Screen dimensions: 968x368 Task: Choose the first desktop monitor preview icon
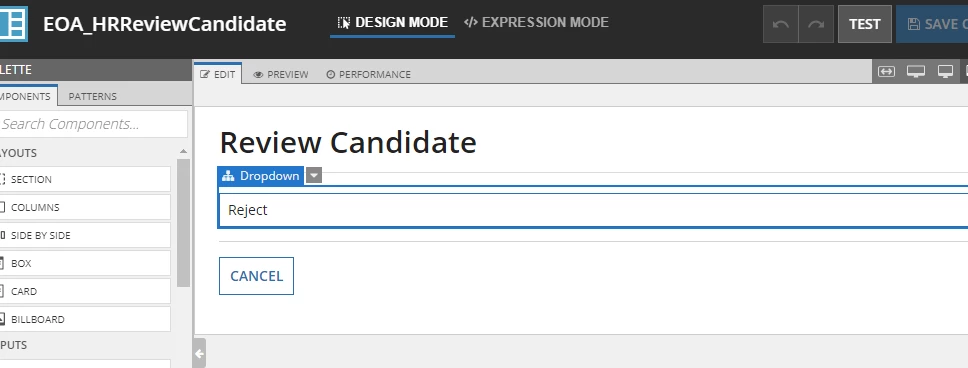click(916, 72)
